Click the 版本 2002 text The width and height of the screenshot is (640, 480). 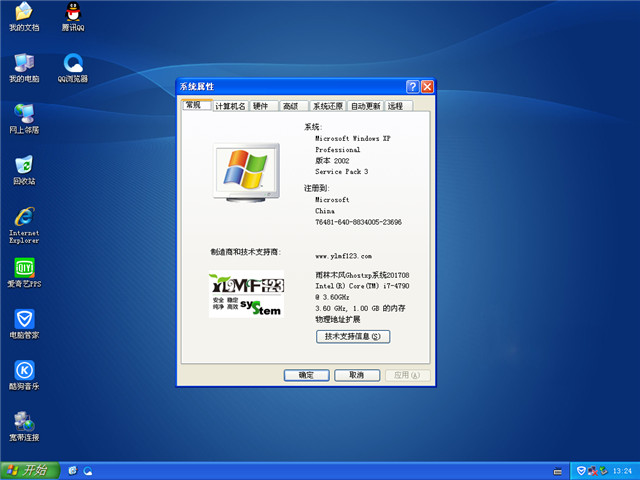332,160
